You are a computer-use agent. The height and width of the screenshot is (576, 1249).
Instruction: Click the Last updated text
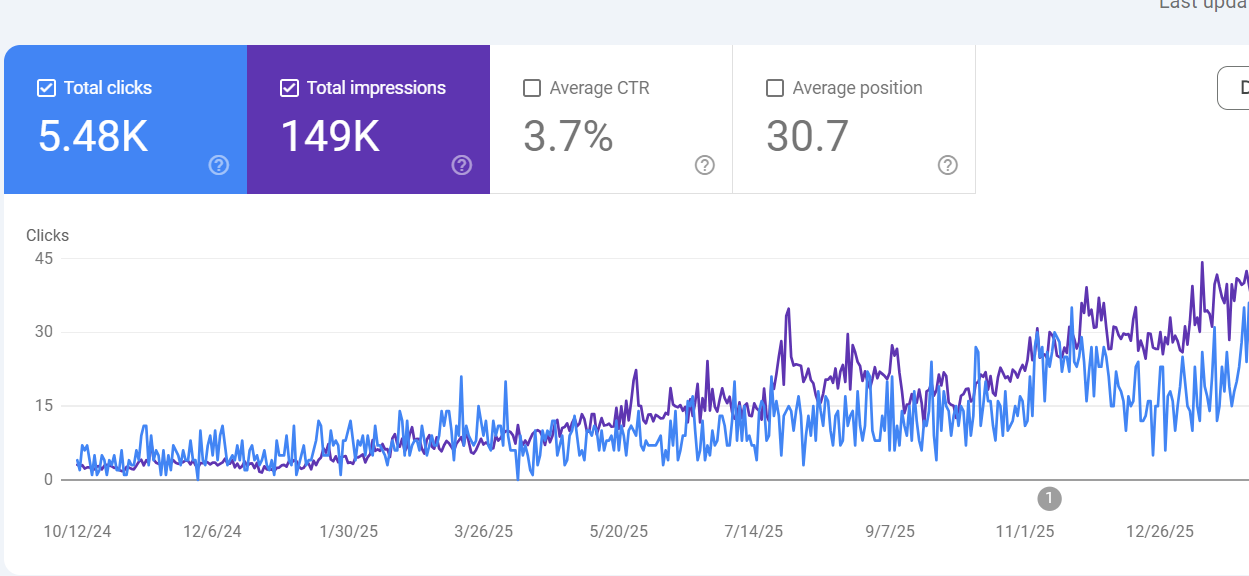[1203, 5]
